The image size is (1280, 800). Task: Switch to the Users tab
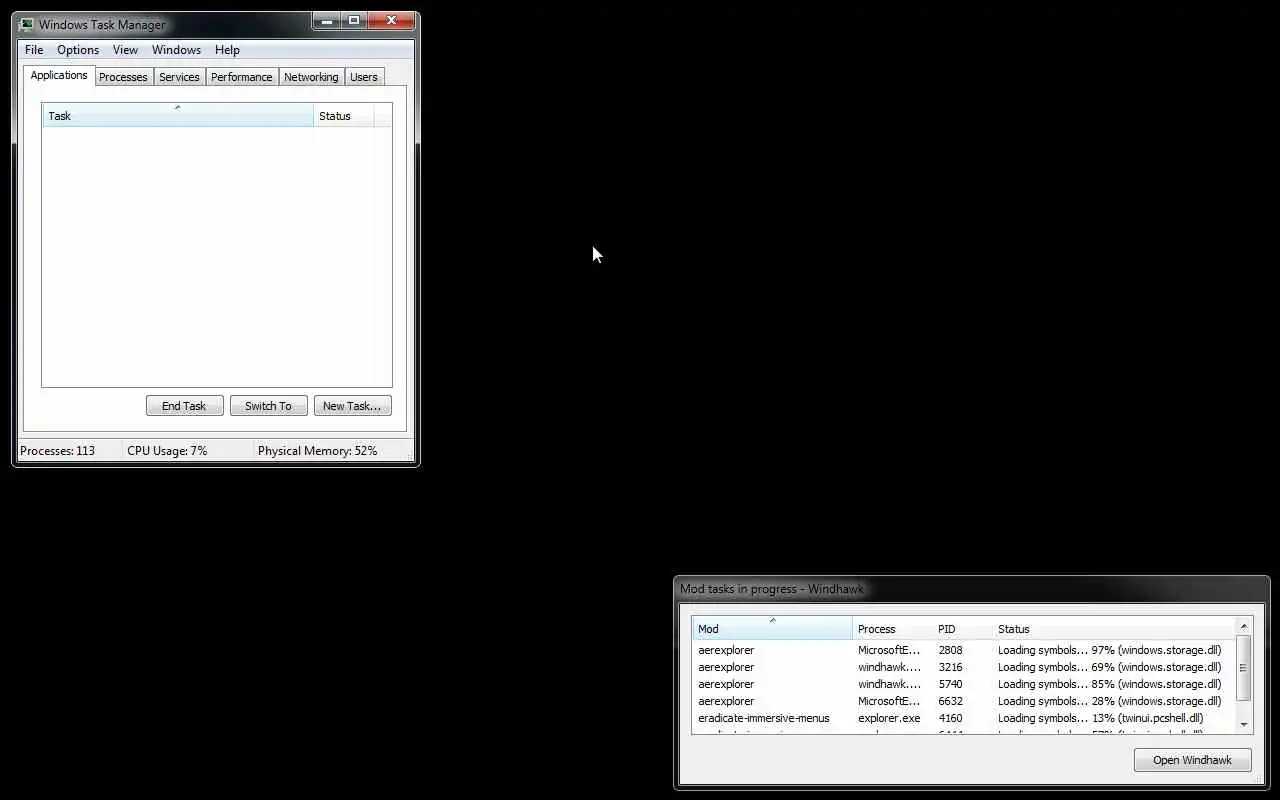(364, 77)
